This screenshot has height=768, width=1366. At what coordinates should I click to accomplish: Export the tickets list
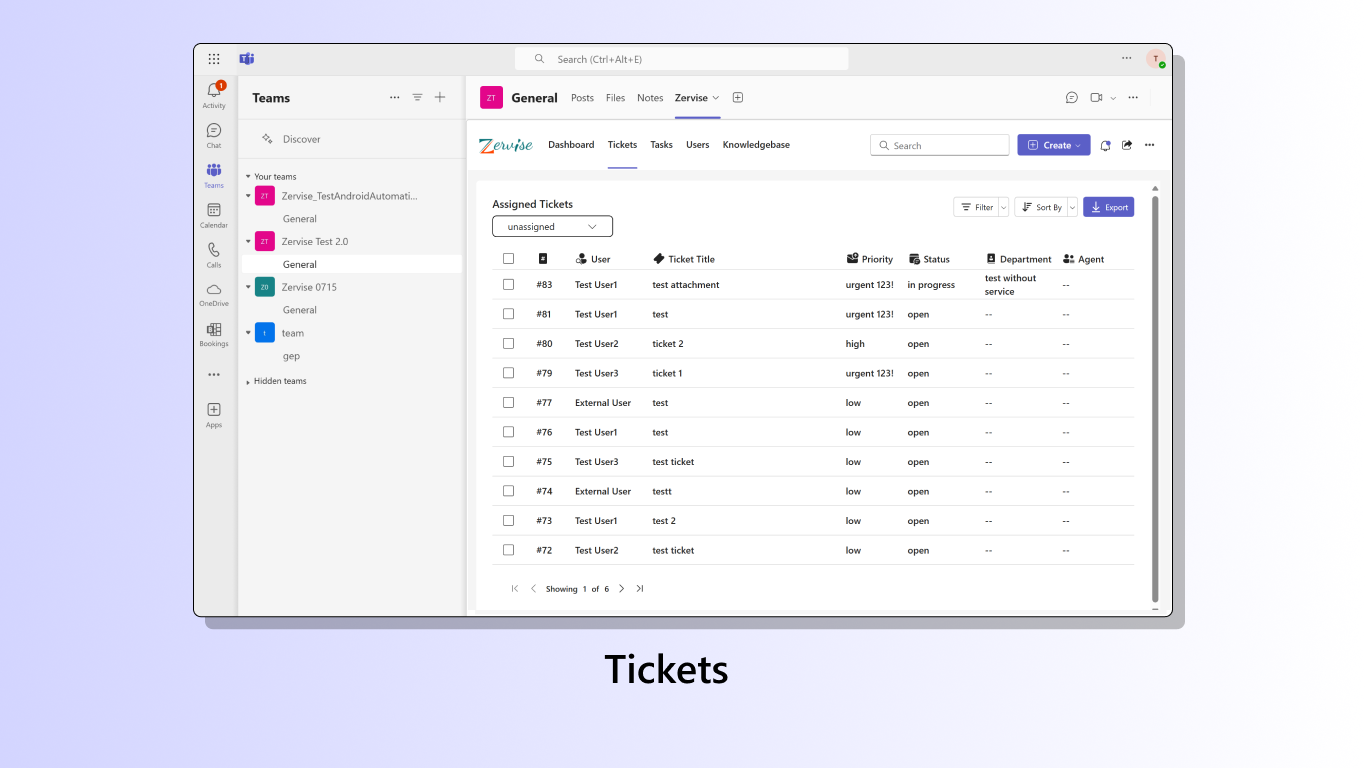coord(1108,207)
